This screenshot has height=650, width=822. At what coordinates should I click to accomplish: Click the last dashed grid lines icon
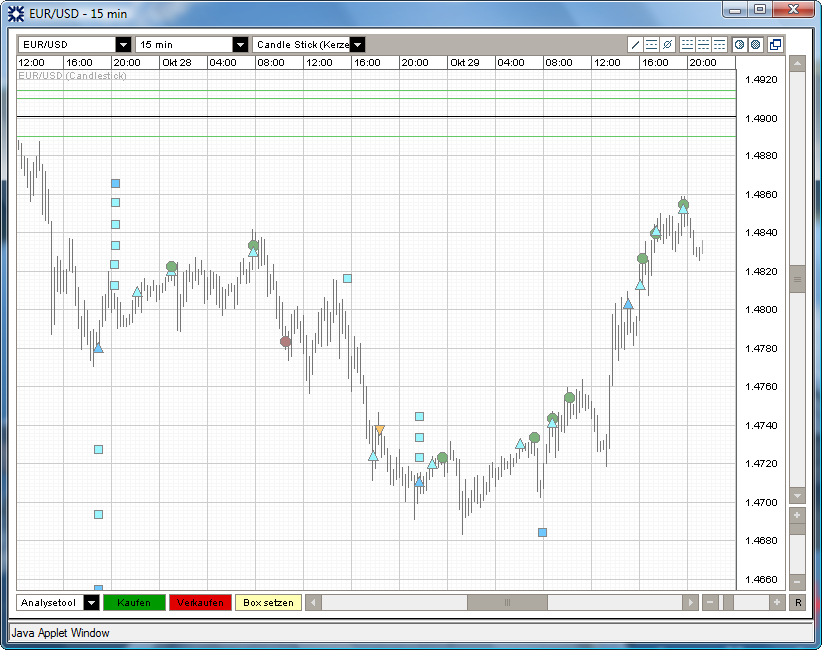pyautogui.click(x=719, y=45)
